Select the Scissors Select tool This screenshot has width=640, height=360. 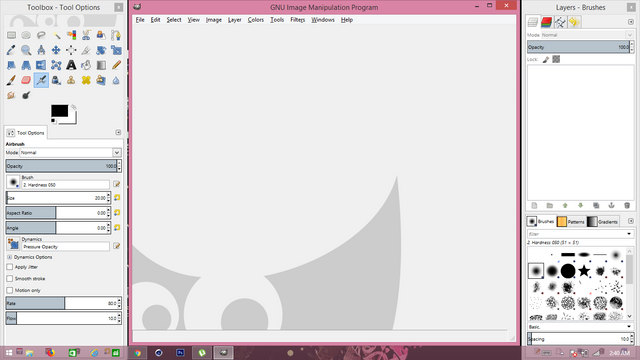click(x=86, y=36)
